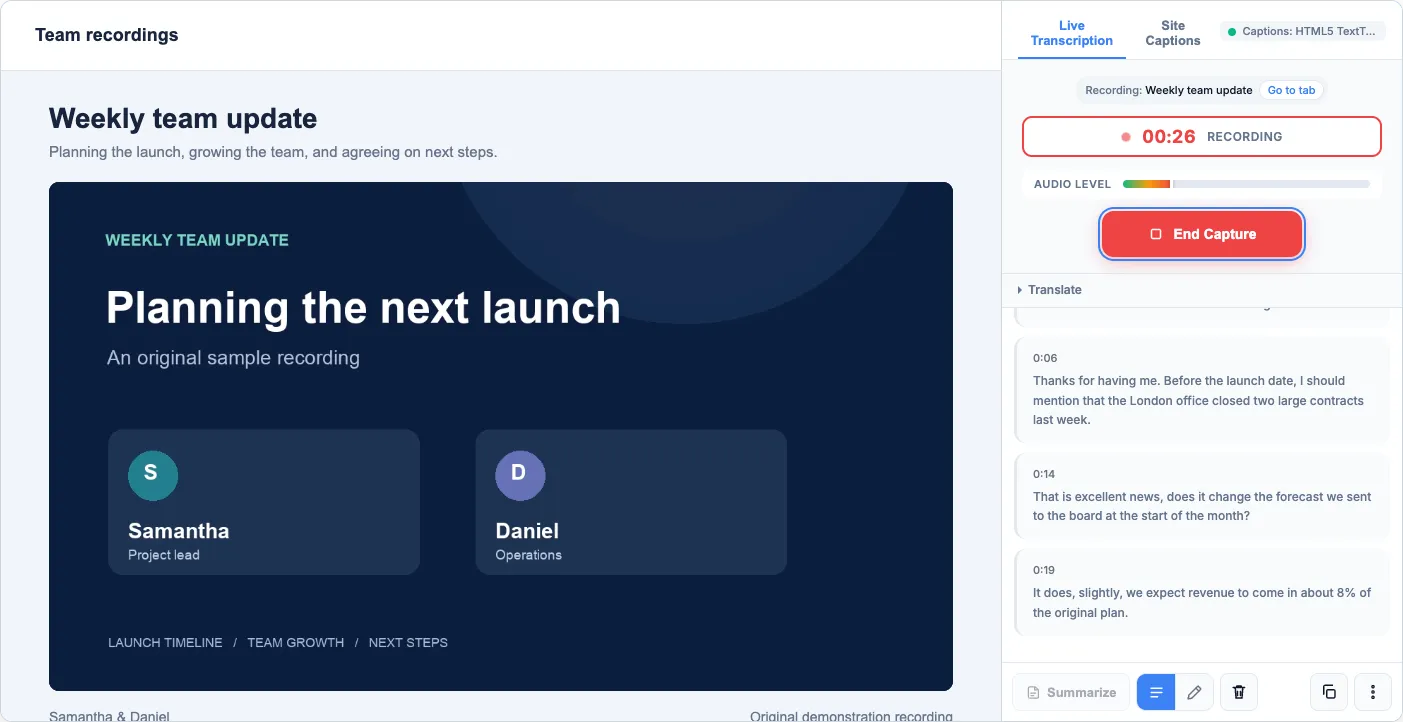Follow the Go to tab link
The height and width of the screenshot is (722, 1403).
[x=1291, y=90]
